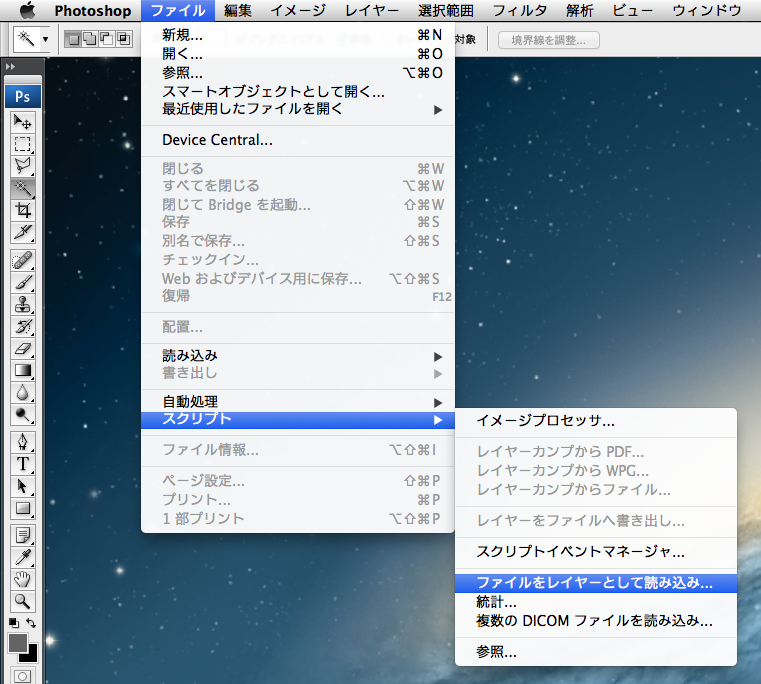Select the Clone Stamp tool
761x684 pixels.
[22, 305]
